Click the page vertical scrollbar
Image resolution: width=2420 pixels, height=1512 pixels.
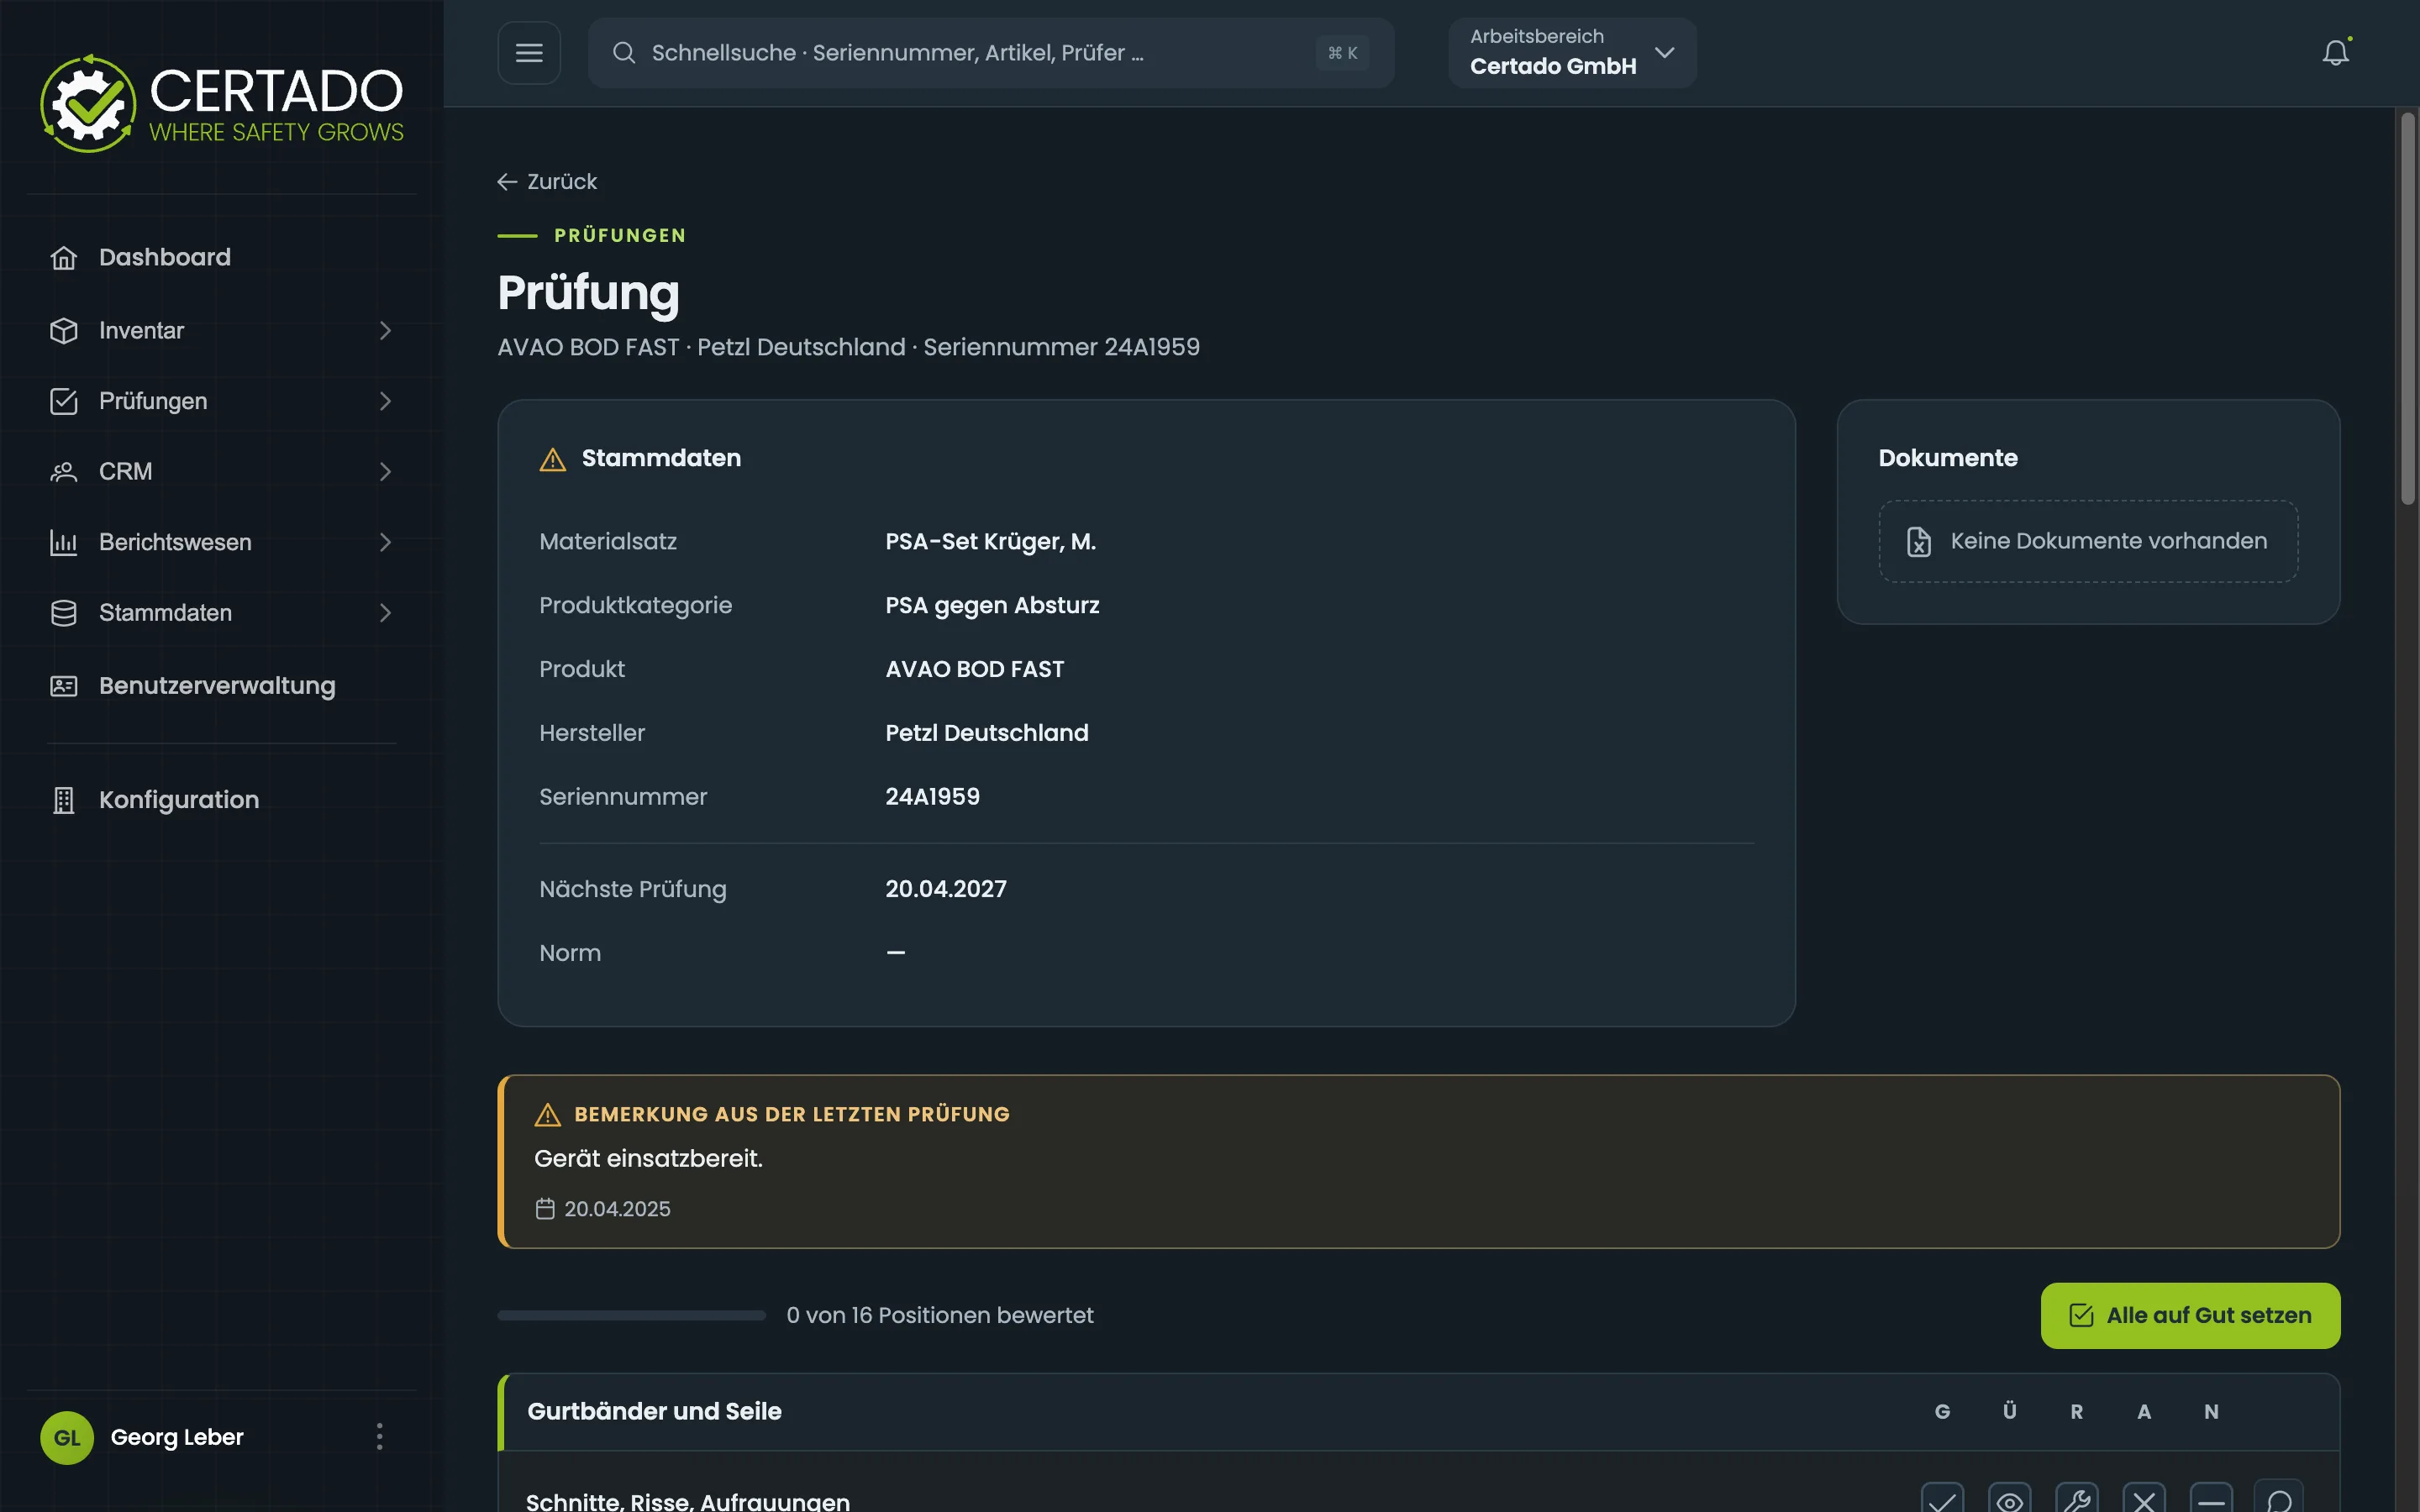point(2407,310)
